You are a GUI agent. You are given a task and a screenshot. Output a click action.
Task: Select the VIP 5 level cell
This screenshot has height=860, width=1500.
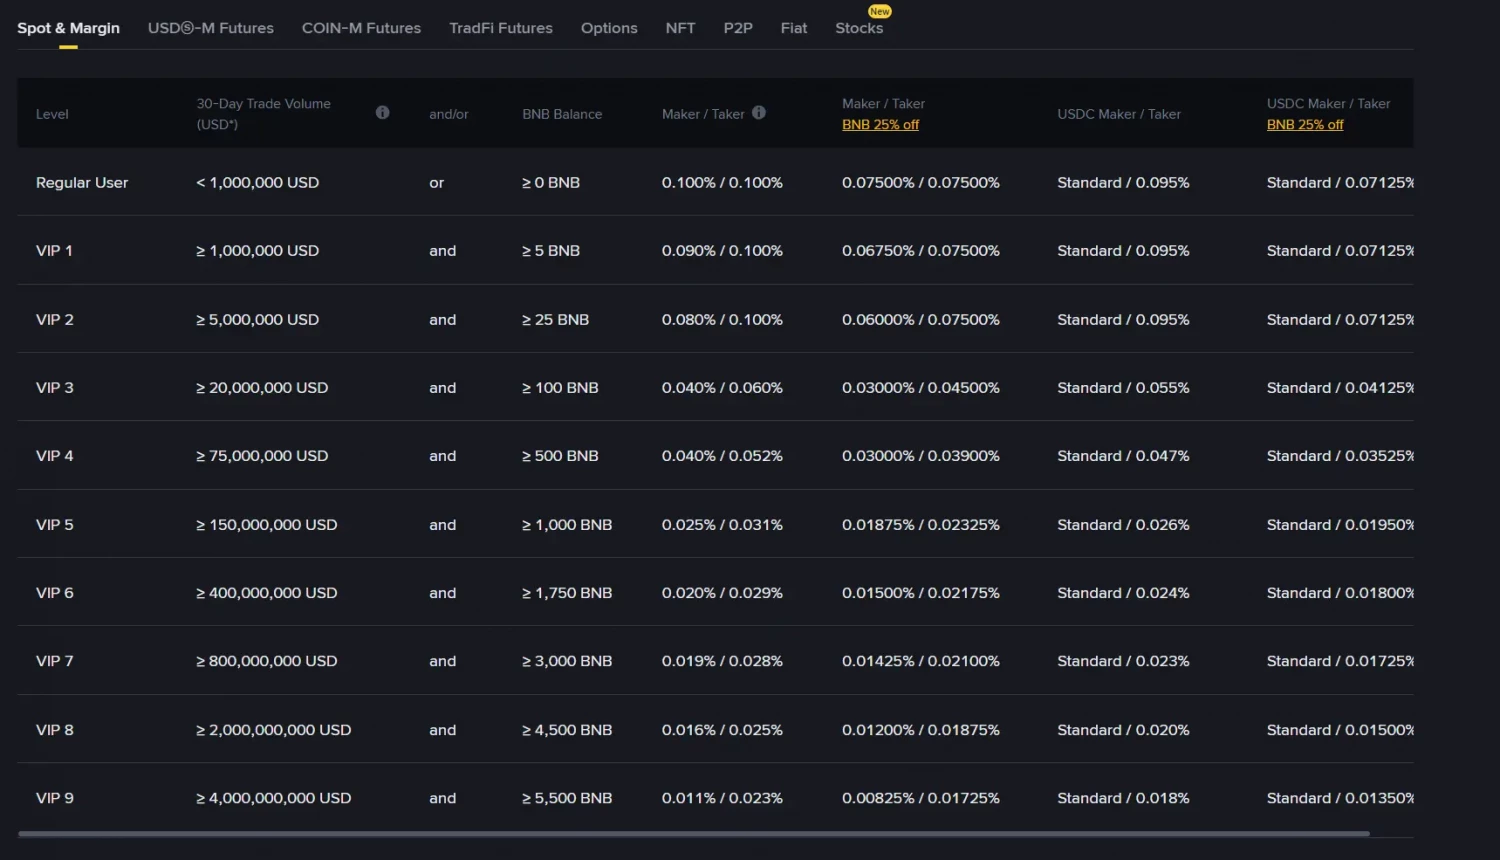click(x=55, y=525)
